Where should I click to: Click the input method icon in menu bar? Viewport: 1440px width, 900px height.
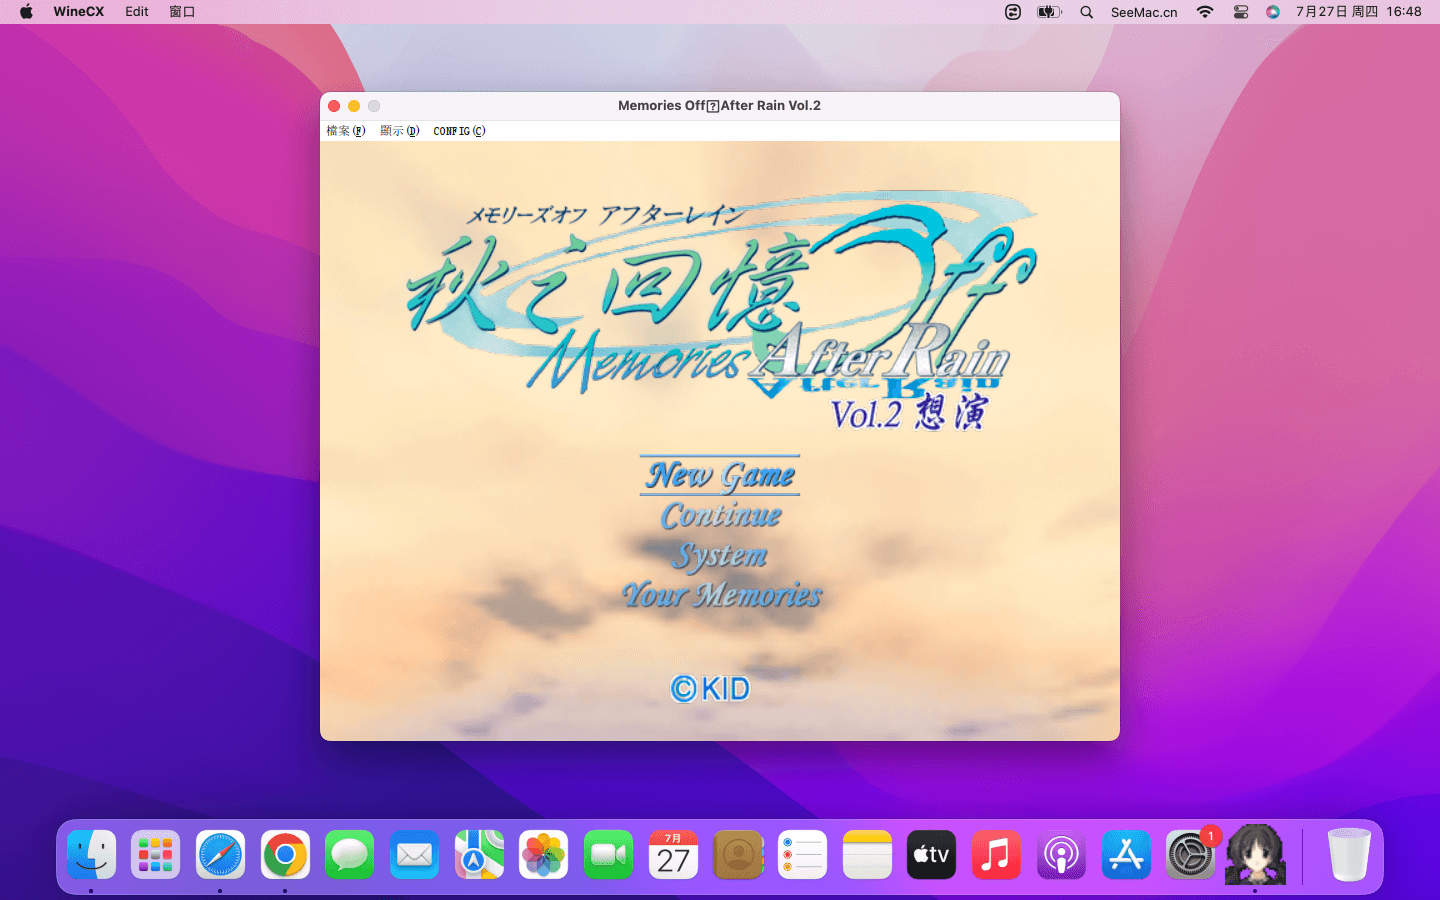pos(1013,12)
